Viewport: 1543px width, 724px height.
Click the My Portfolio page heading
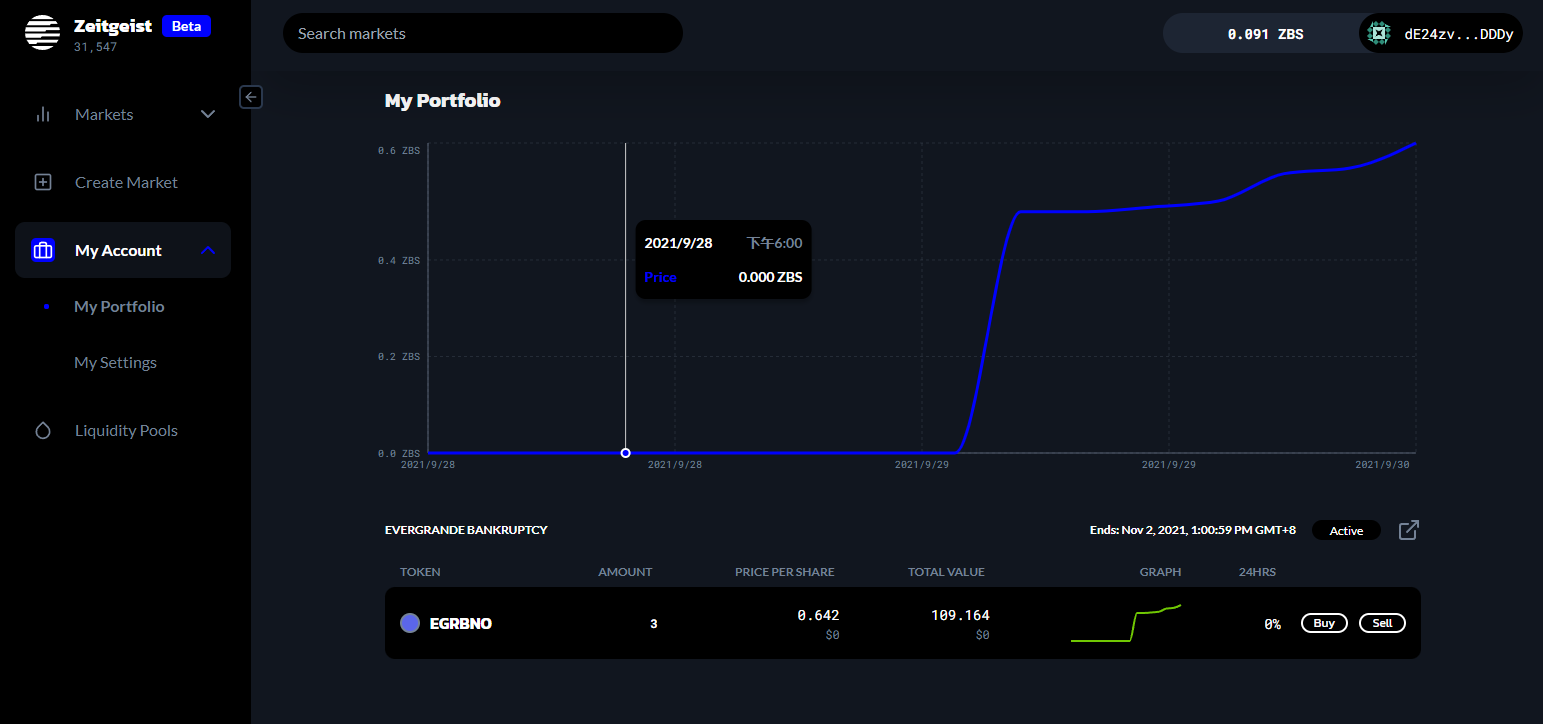tap(443, 100)
